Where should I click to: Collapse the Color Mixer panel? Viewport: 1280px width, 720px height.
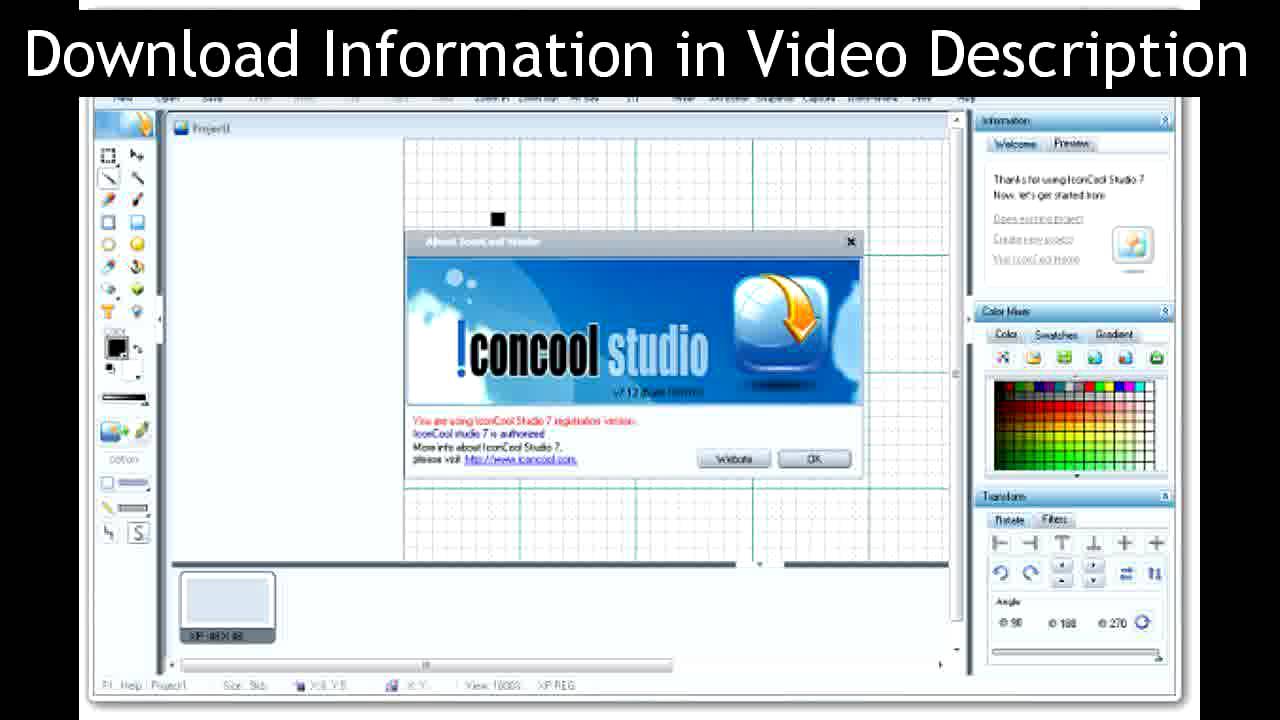1164,311
